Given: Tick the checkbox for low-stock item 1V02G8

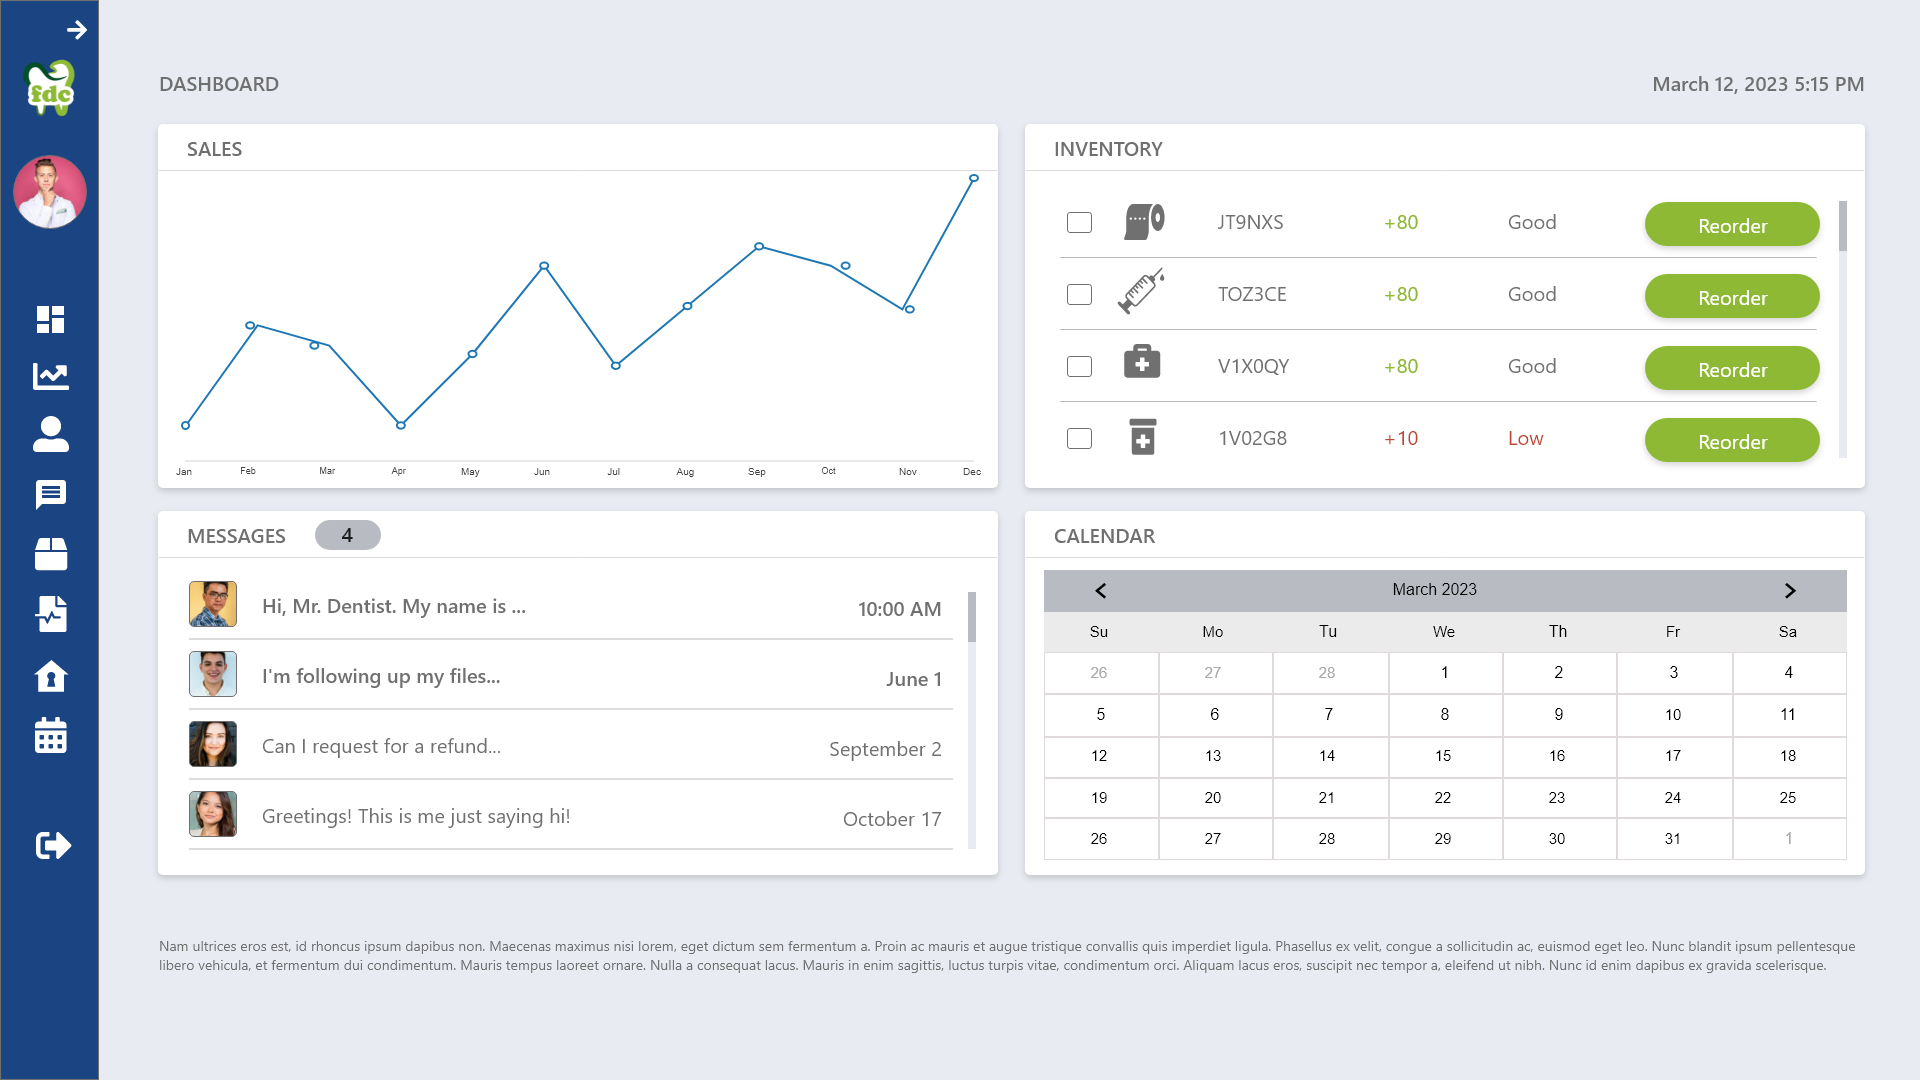Looking at the screenshot, I should pyautogui.click(x=1079, y=439).
